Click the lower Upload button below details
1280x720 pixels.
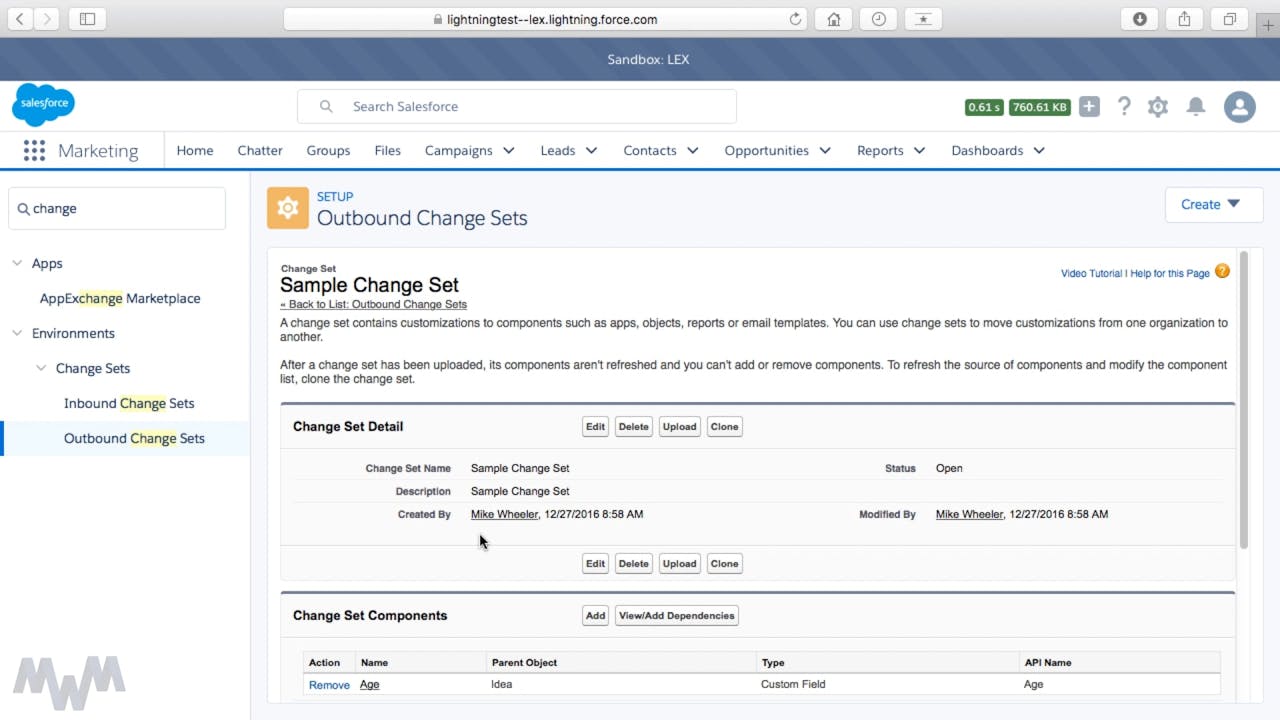click(679, 563)
